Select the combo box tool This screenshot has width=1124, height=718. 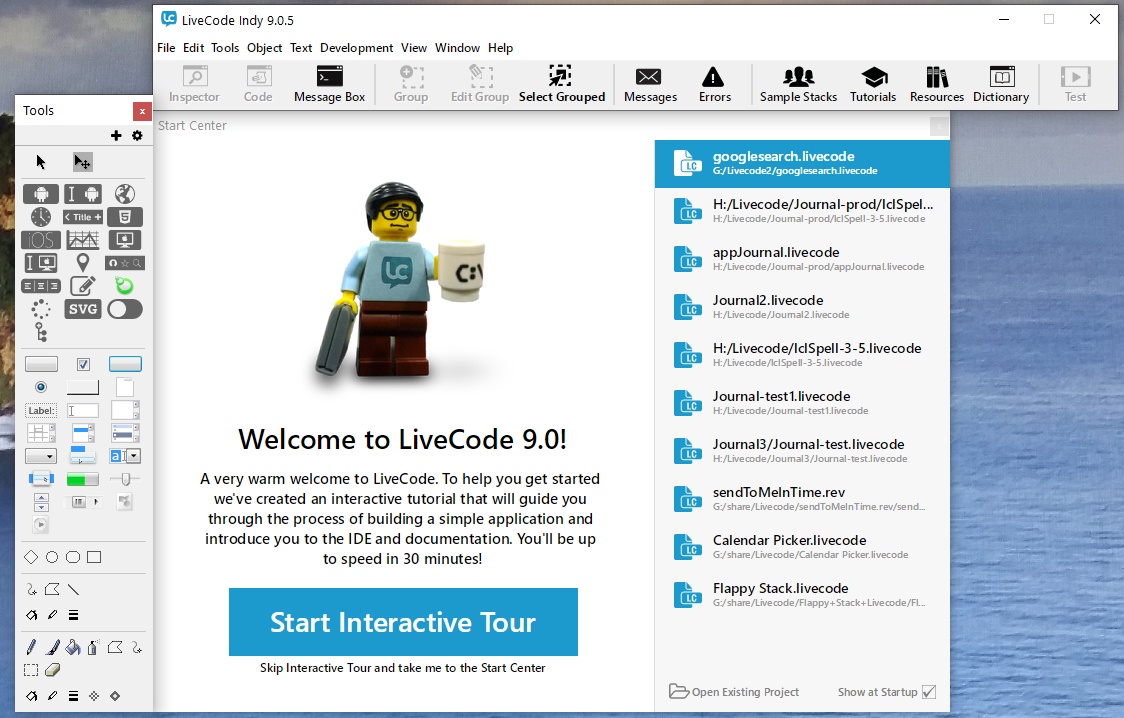click(124, 456)
